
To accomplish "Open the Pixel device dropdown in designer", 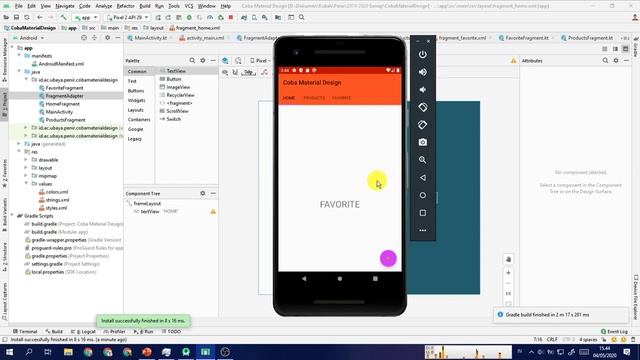I will (260, 60).
